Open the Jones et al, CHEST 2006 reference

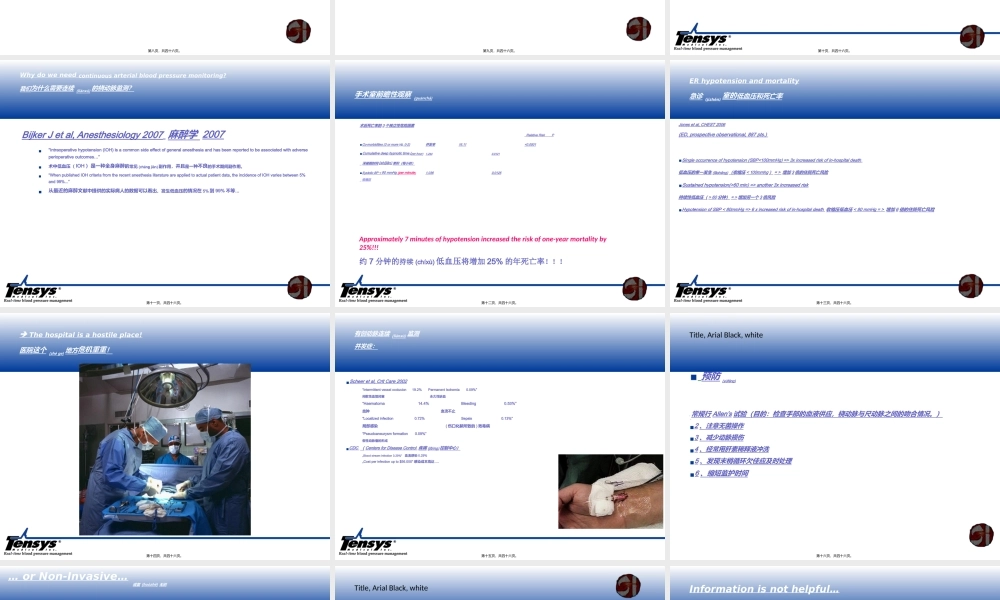[x=702, y=125]
